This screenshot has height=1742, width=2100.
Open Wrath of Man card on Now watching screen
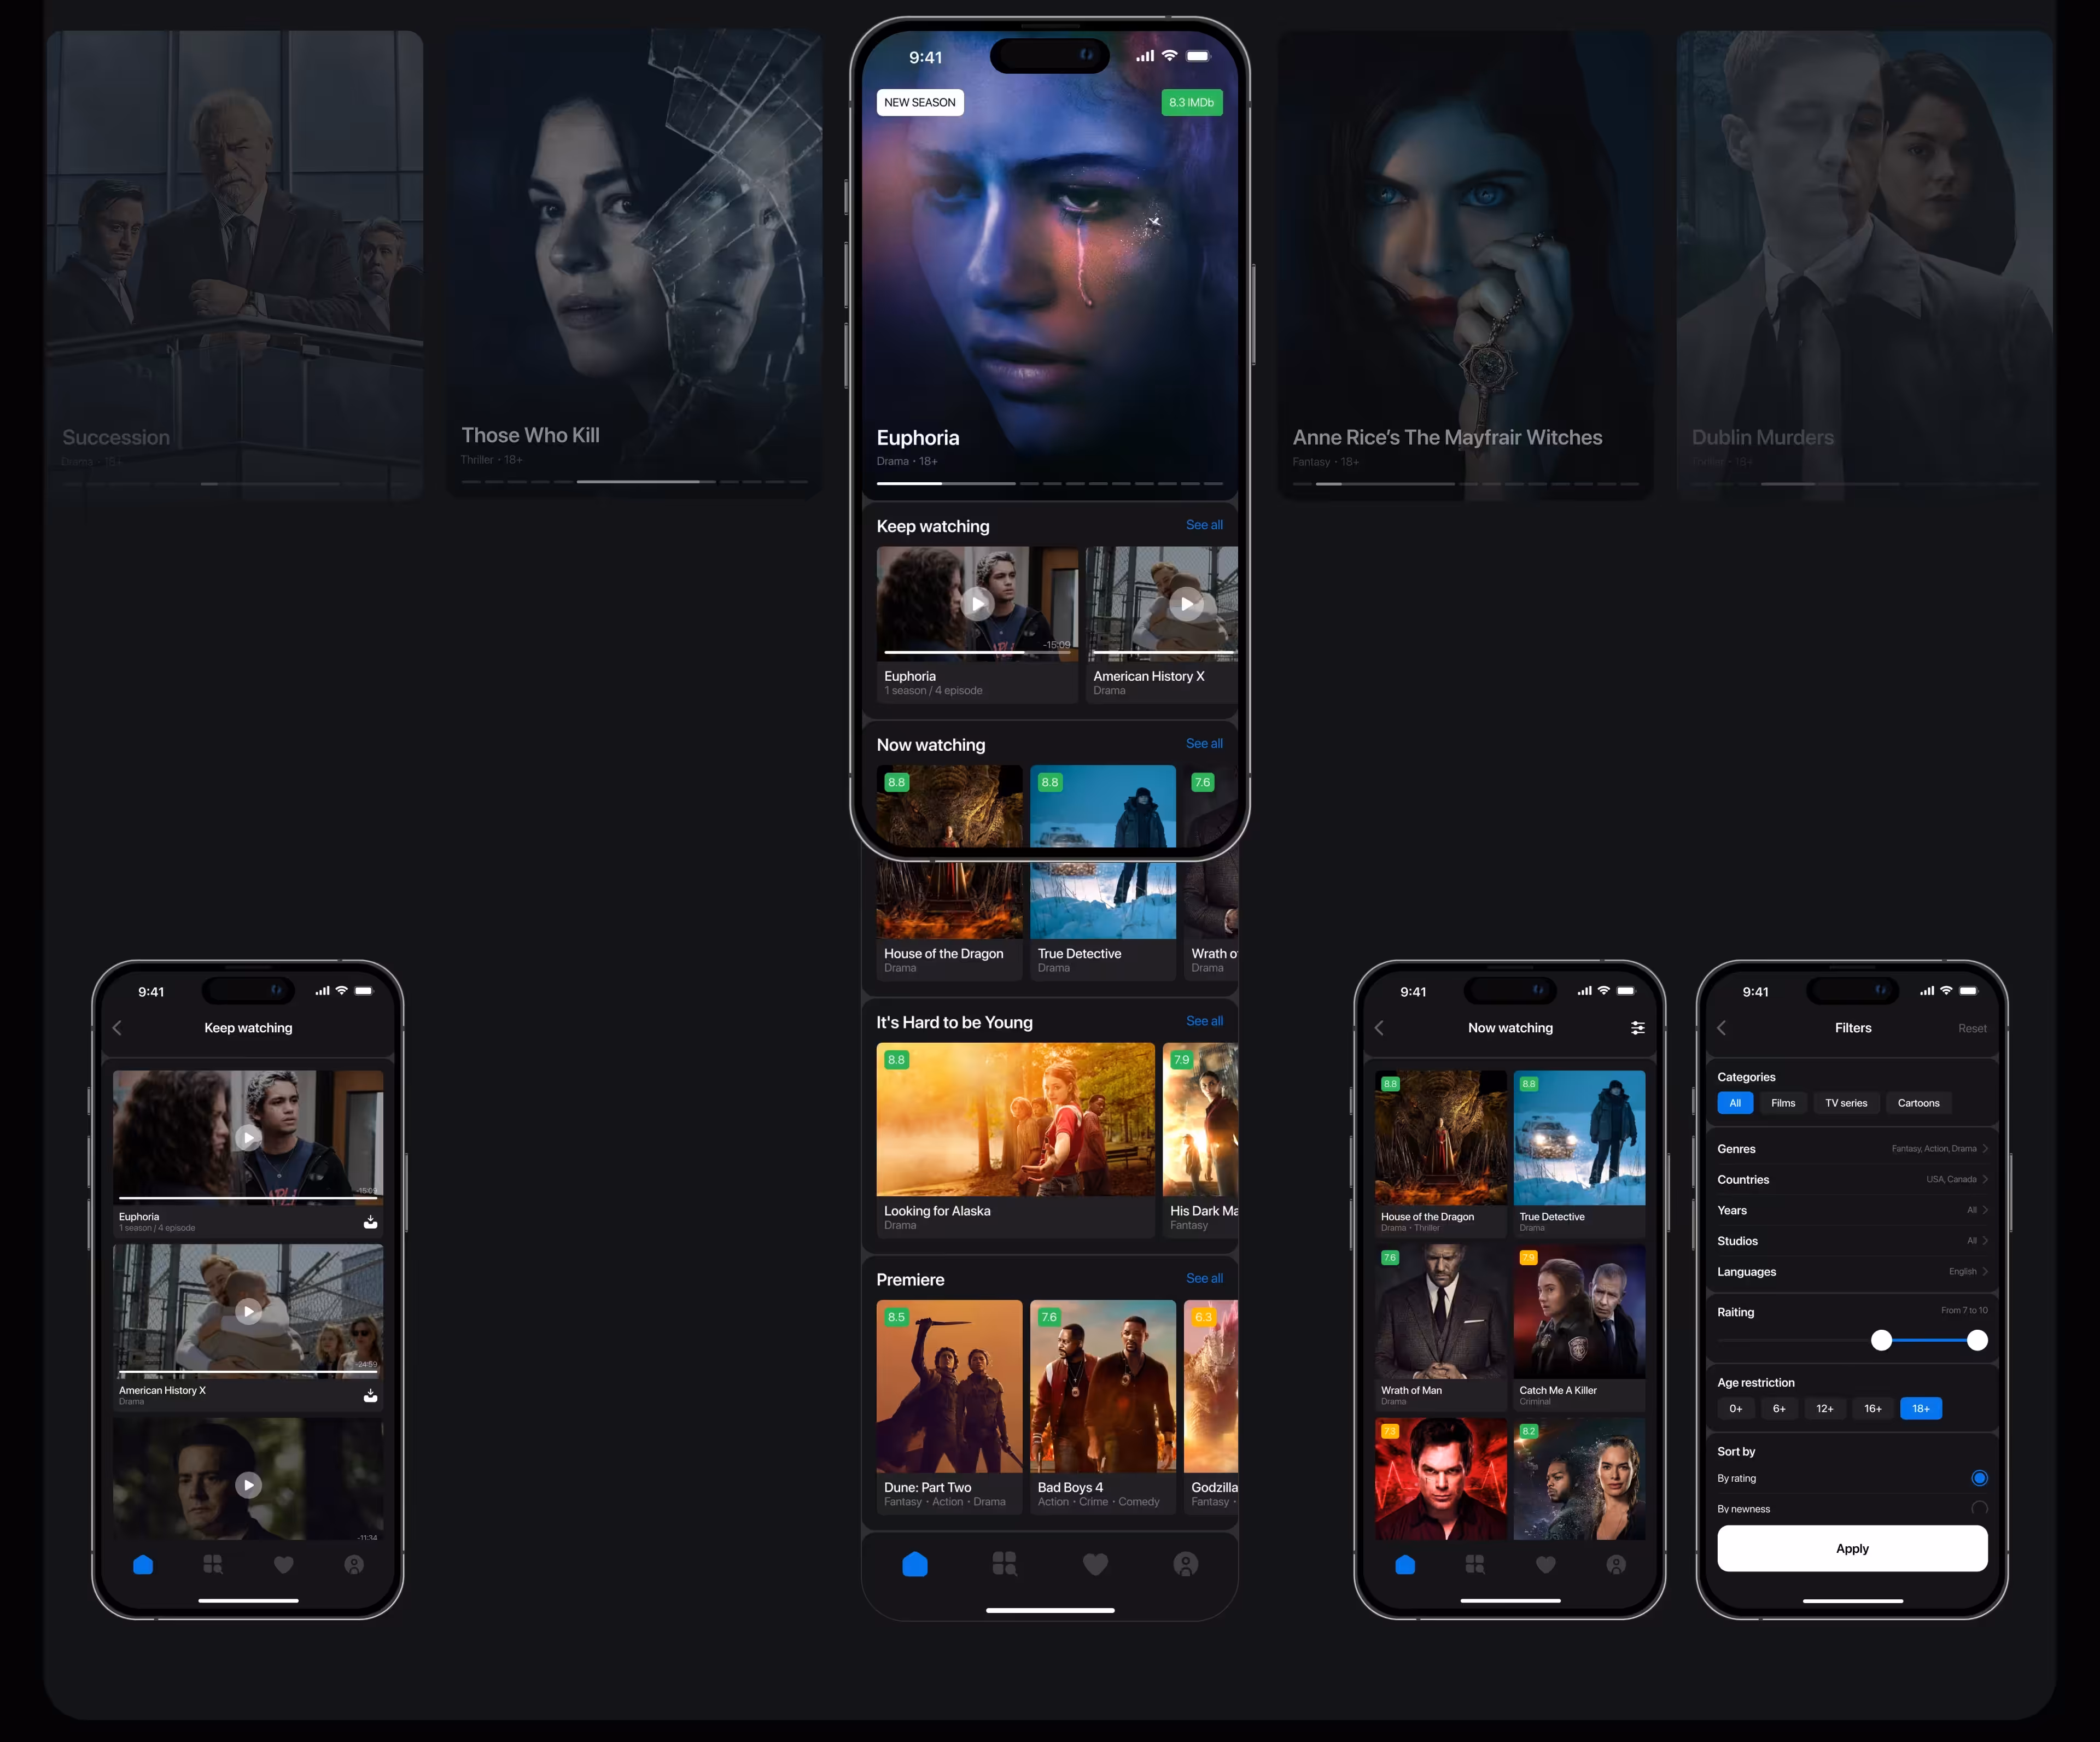click(1440, 1327)
